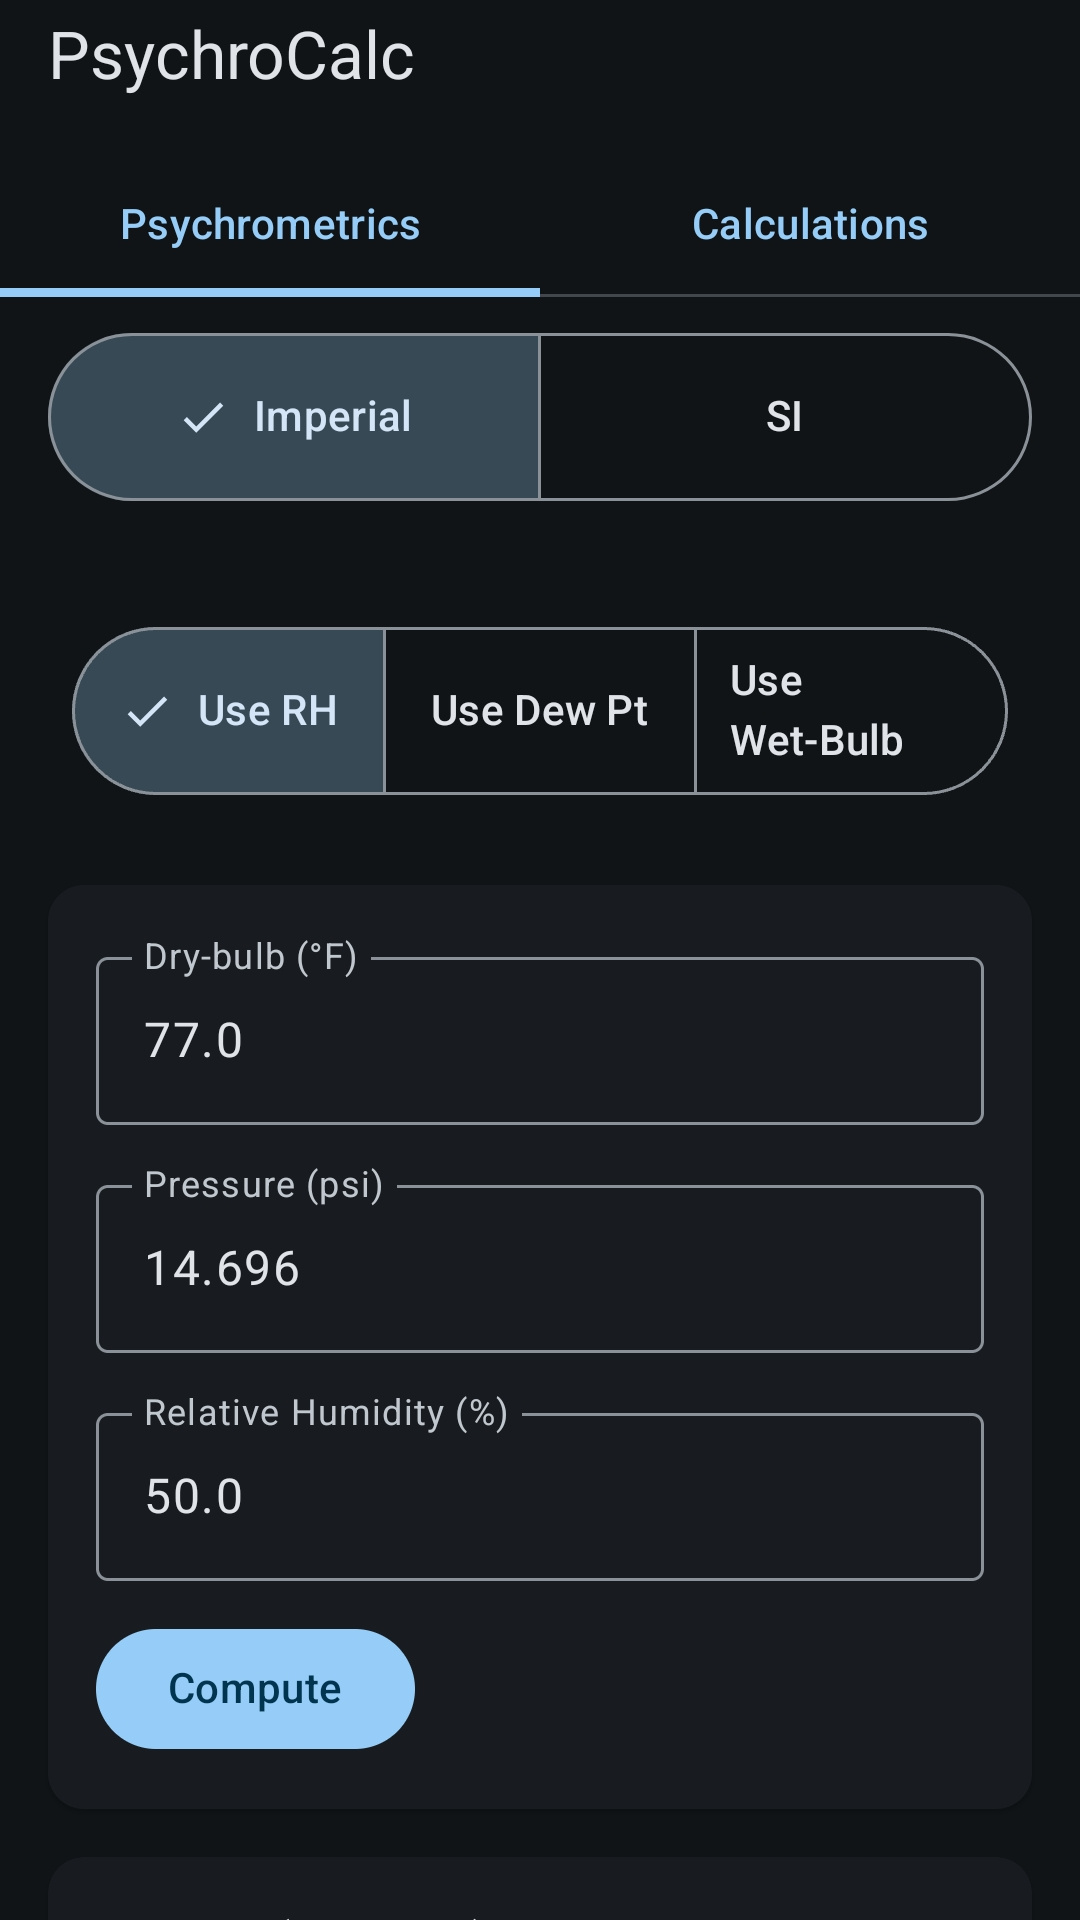Switch to SI units

point(785,417)
